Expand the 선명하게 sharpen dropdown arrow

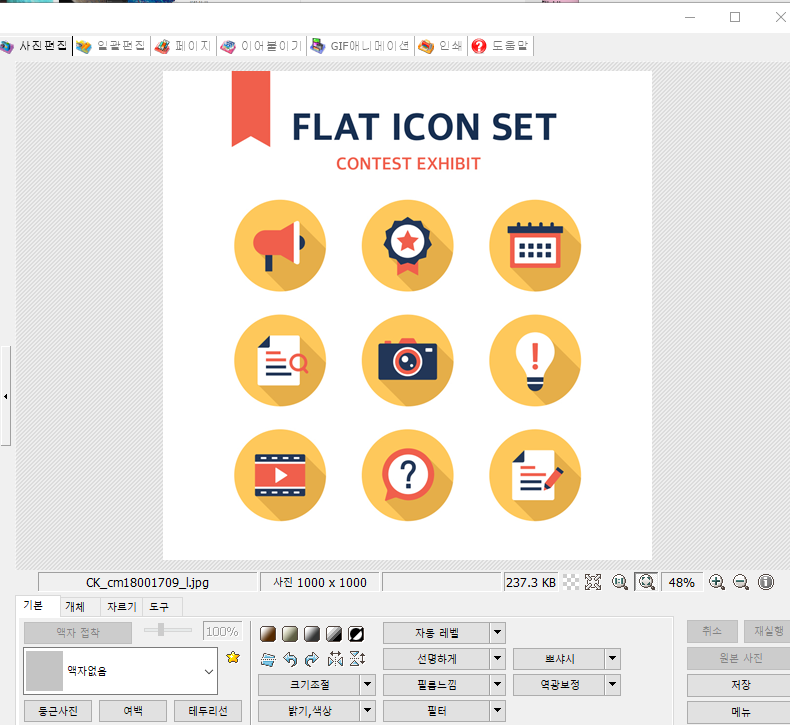tap(497, 658)
